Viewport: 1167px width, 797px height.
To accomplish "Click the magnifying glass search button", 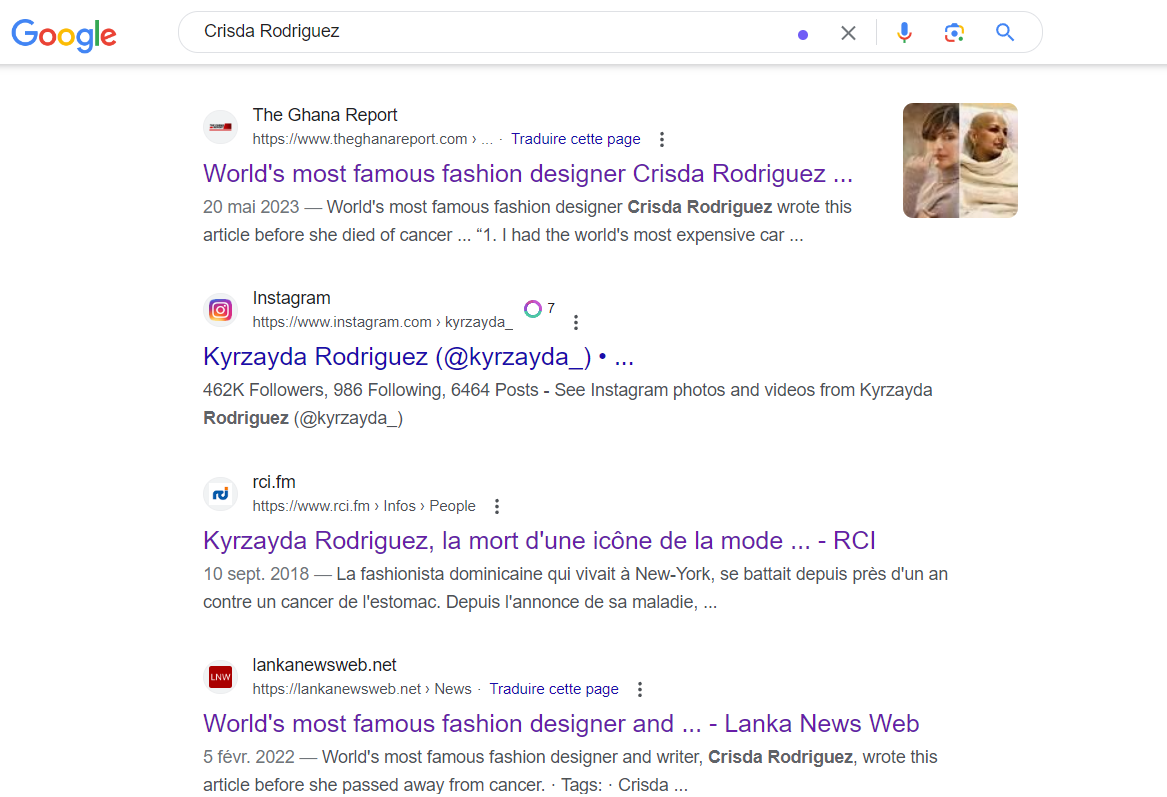I will 1005,33.
